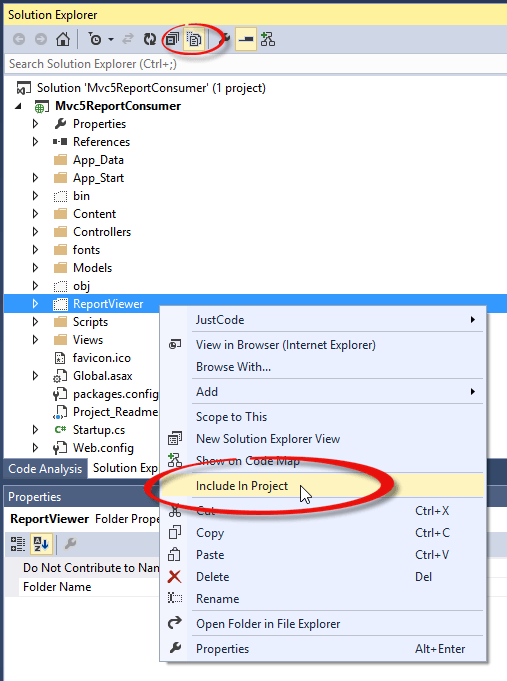Expand the Controllers folder
Viewport: 507px width, 681px height.
36,232
